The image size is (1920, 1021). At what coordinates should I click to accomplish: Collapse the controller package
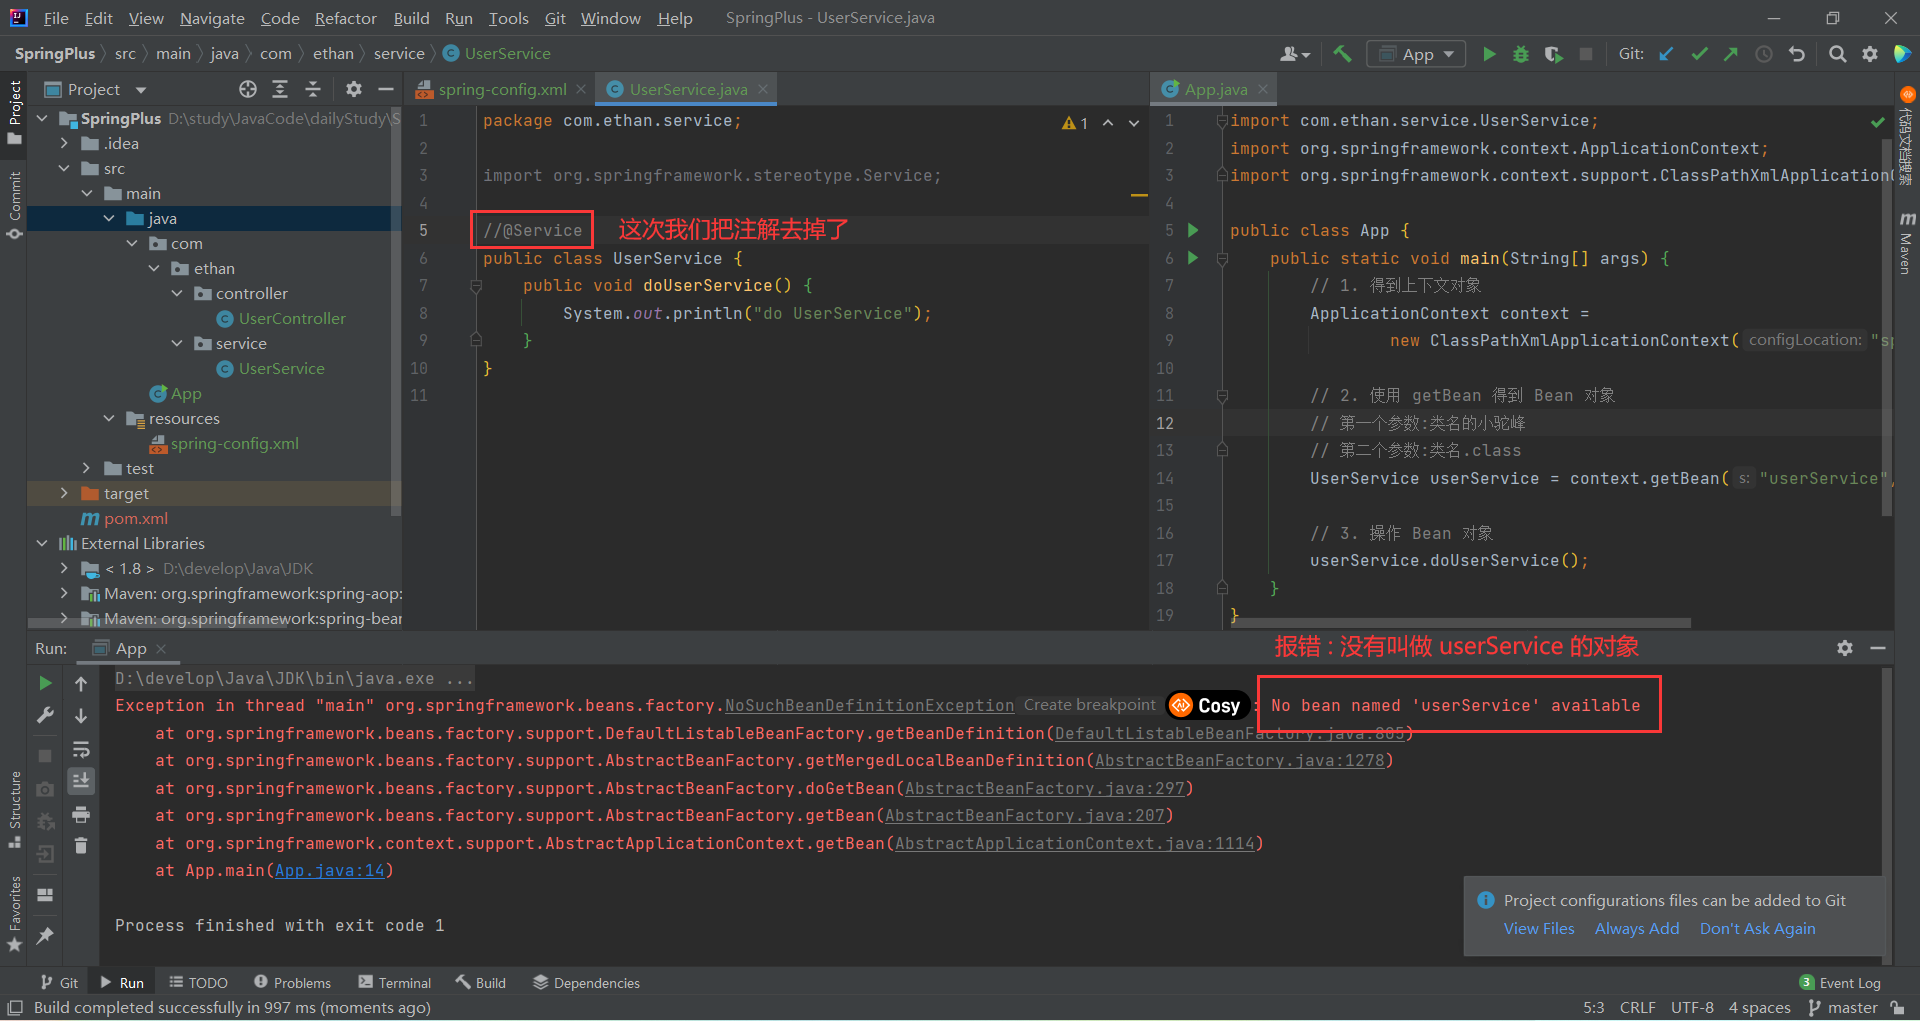click(177, 293)
